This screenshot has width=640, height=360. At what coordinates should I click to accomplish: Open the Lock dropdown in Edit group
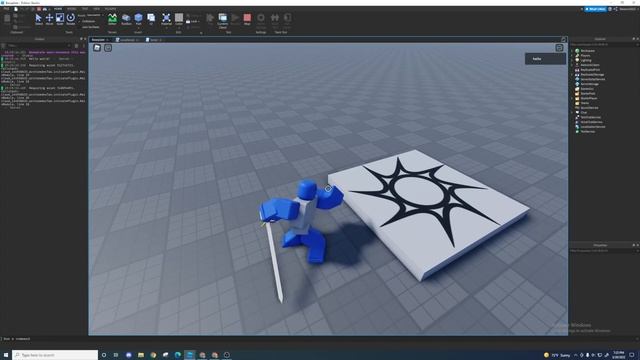[193, 22]
